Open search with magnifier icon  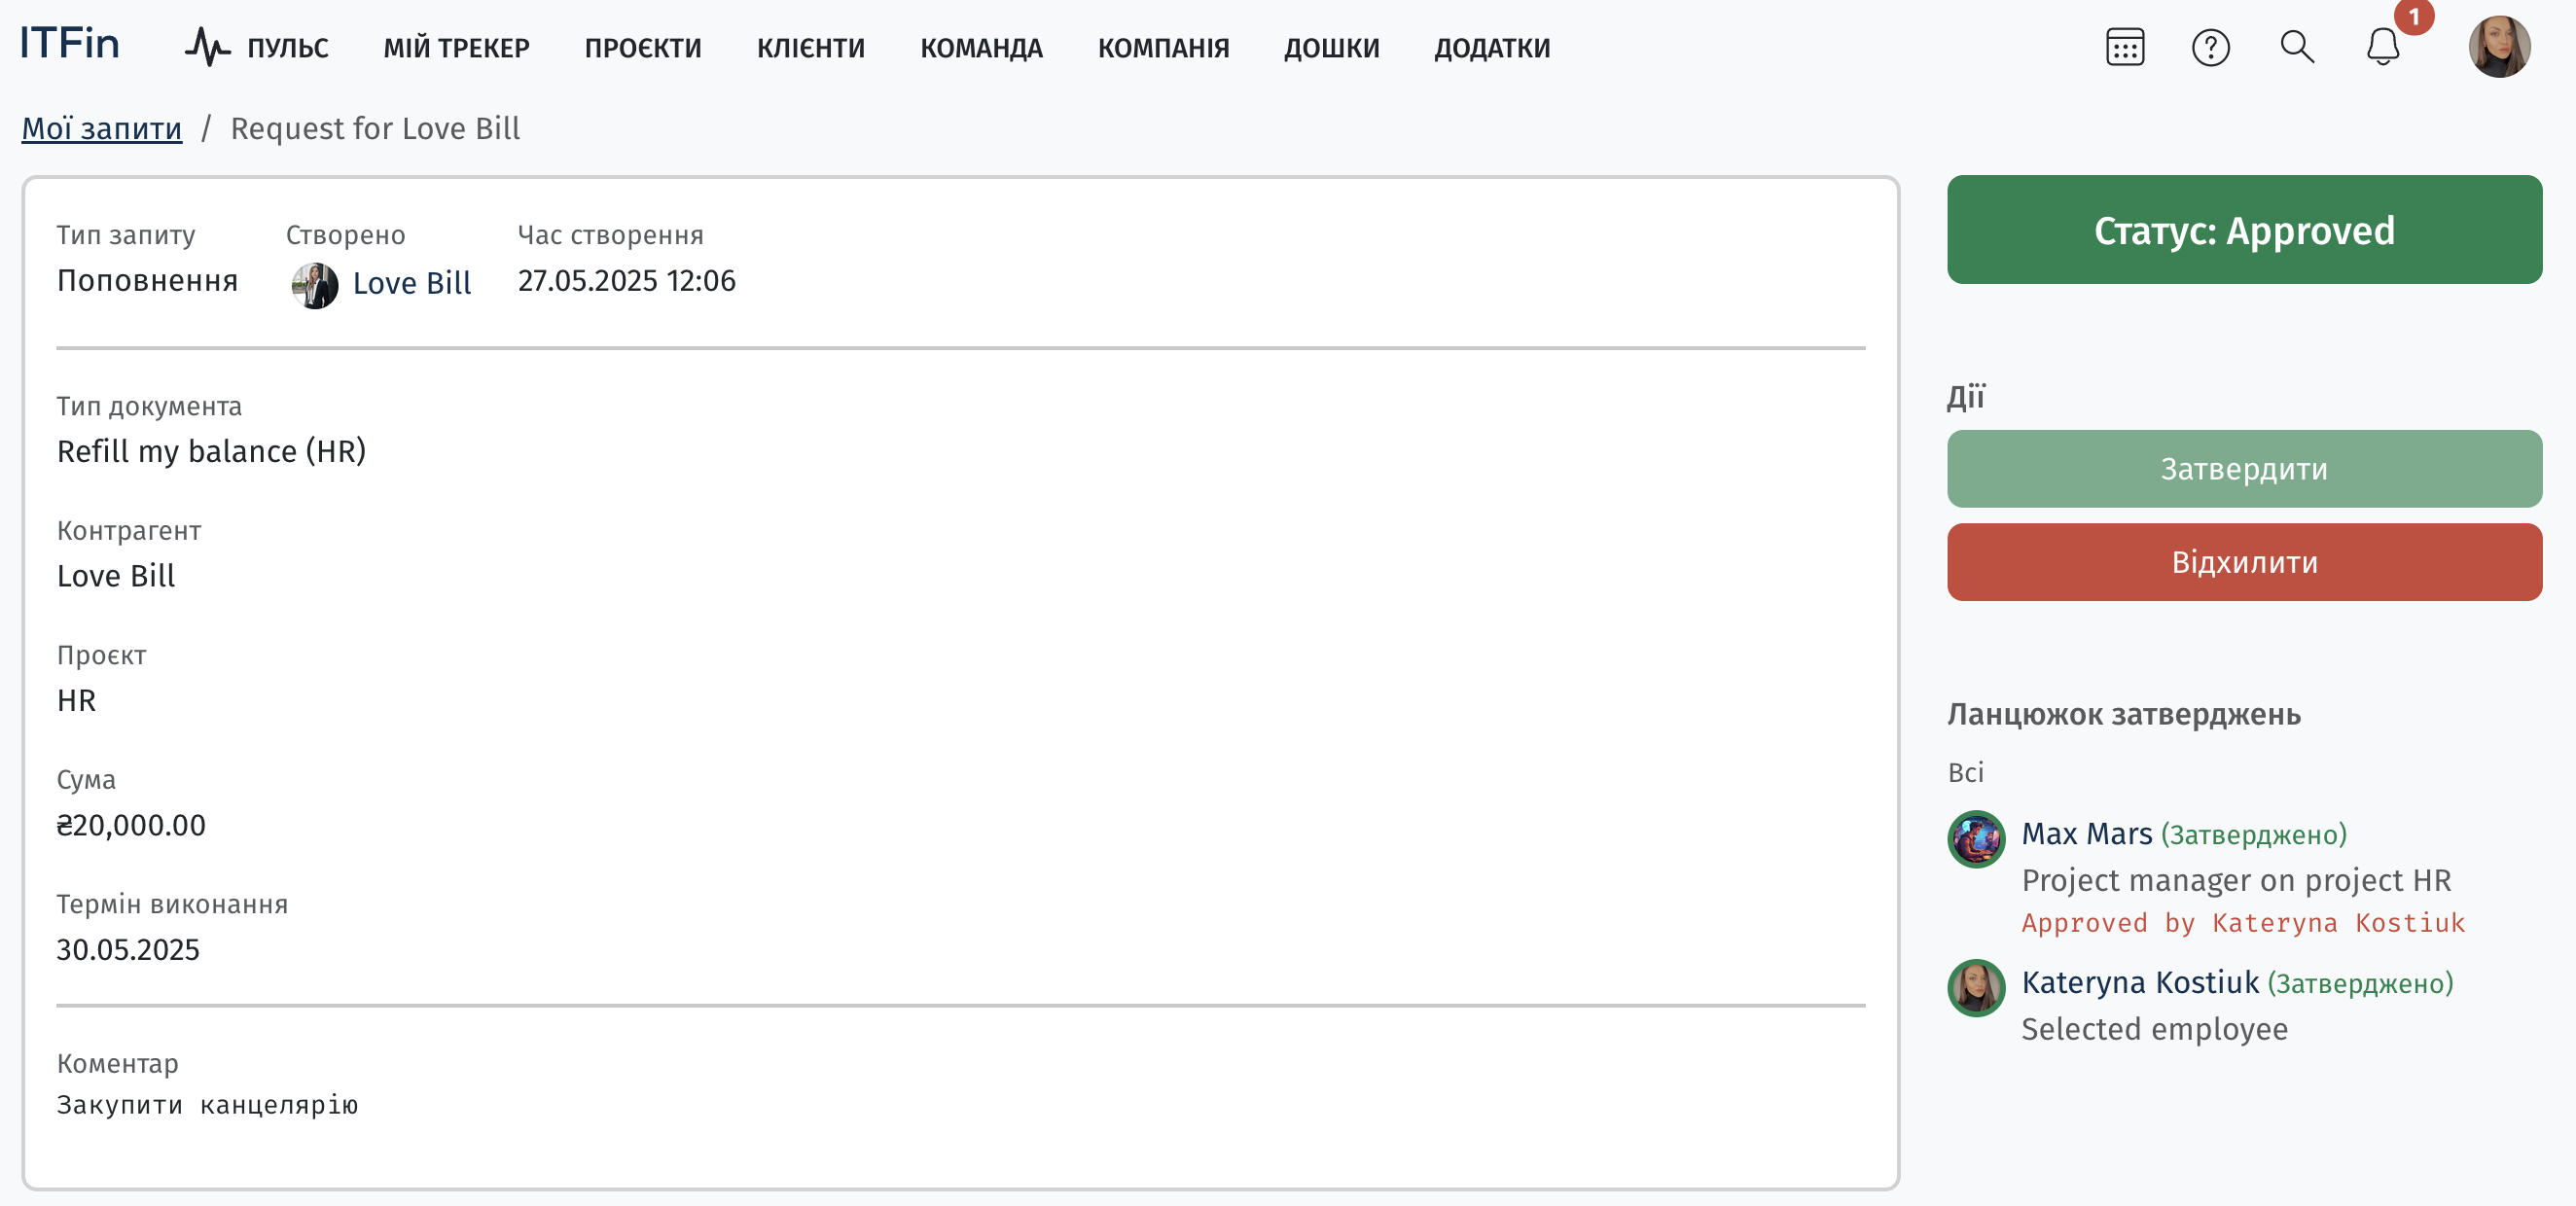(x=2297, y=47)
